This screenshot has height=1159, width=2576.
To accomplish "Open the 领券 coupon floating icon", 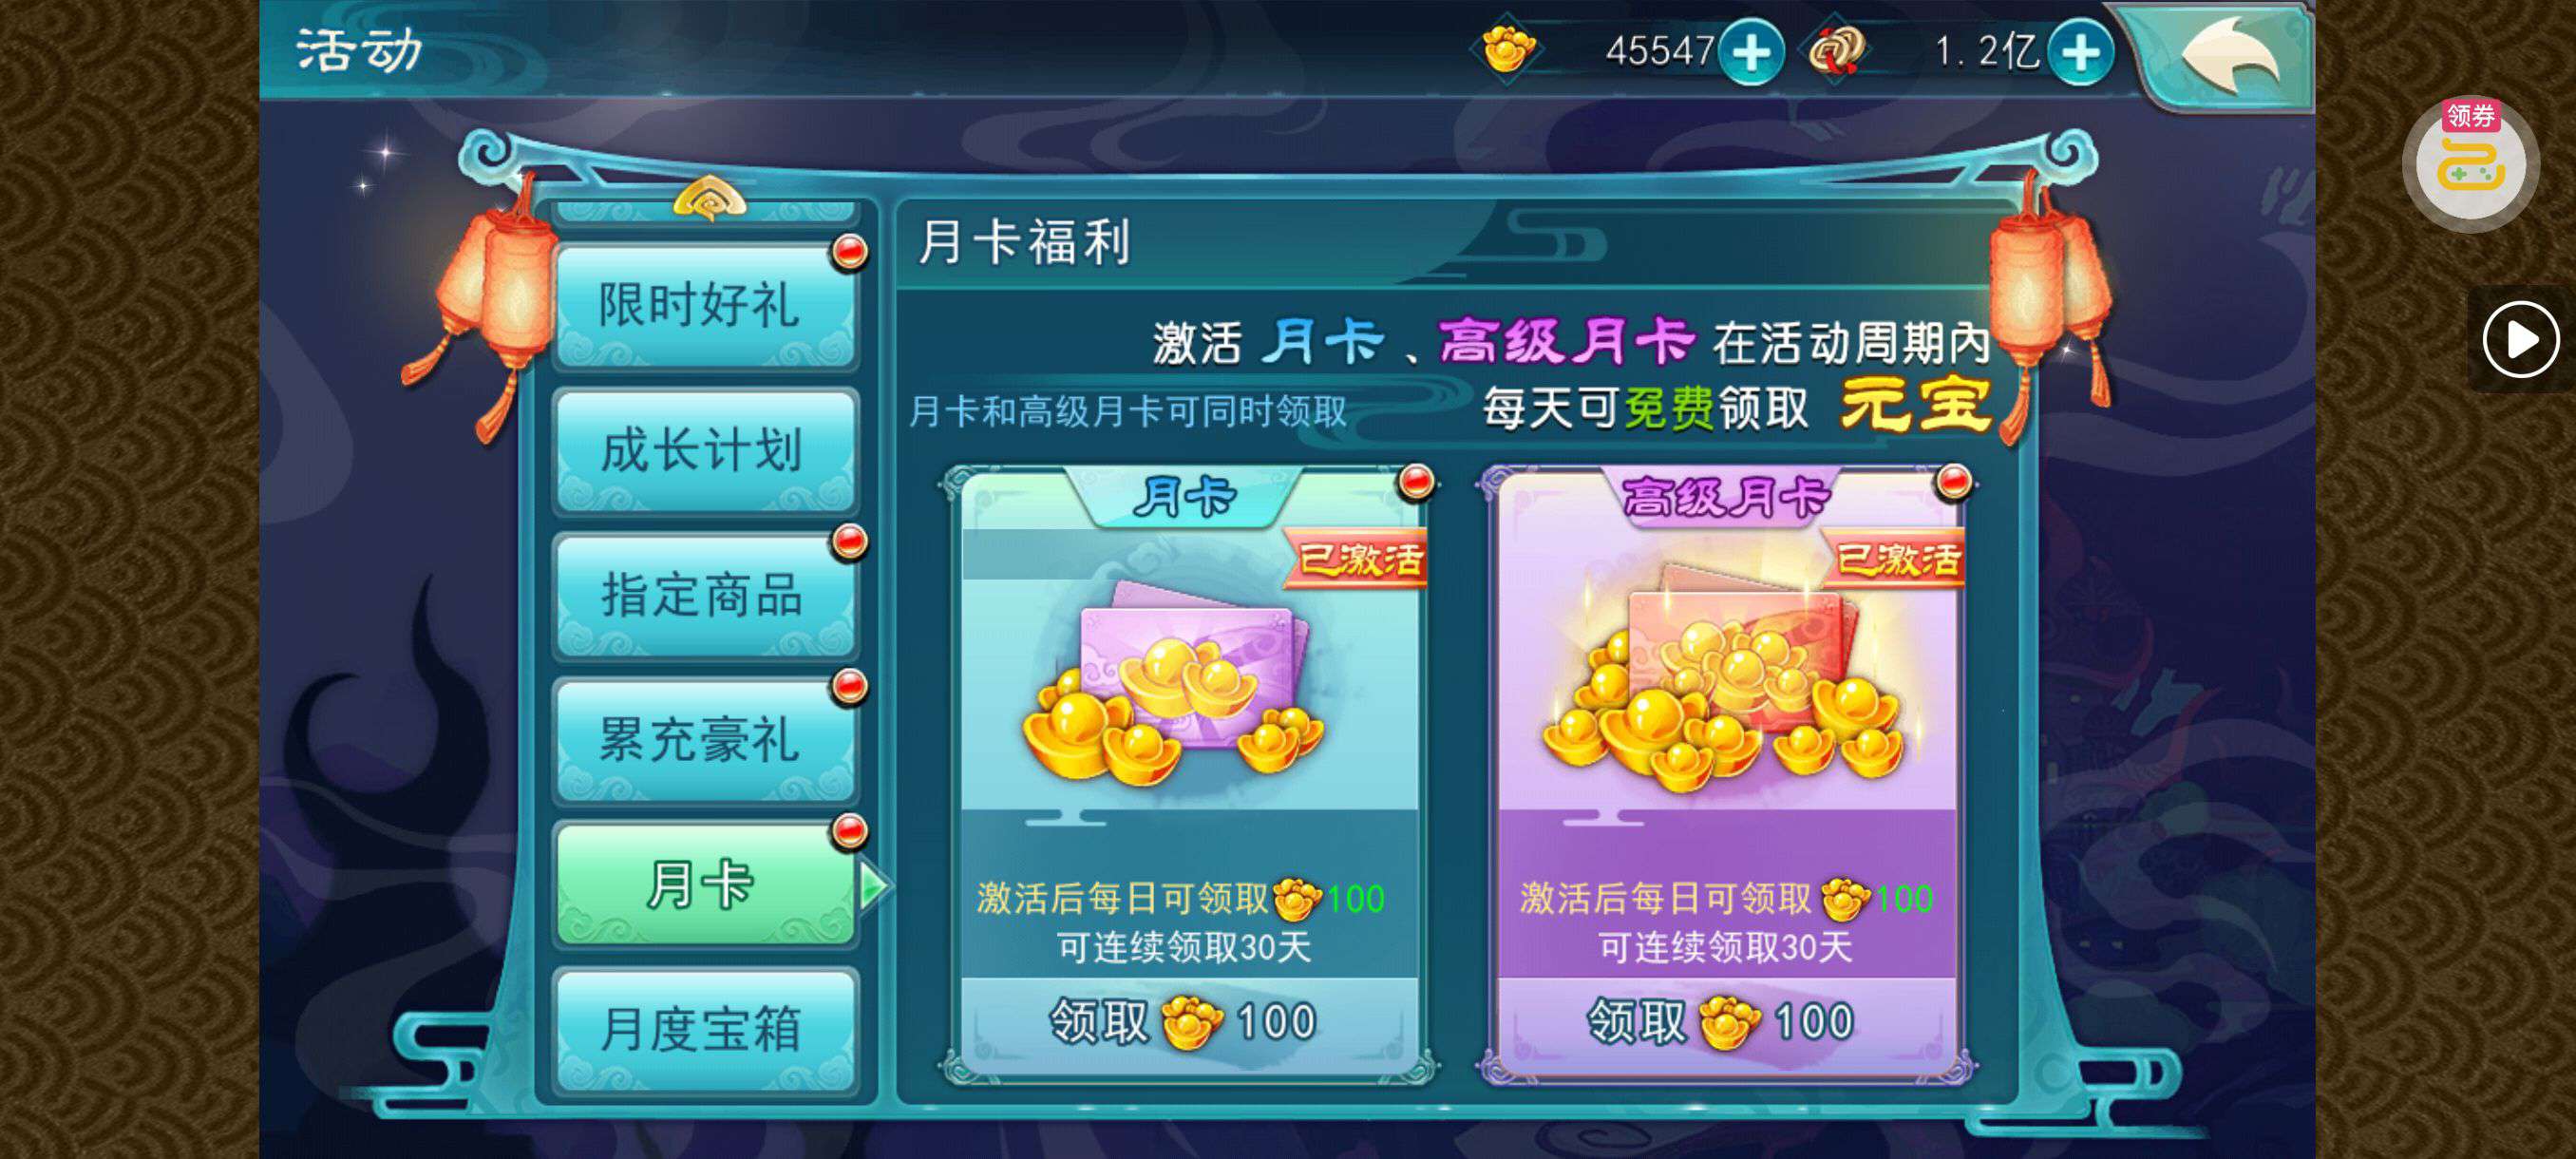I will point(2470,162).
